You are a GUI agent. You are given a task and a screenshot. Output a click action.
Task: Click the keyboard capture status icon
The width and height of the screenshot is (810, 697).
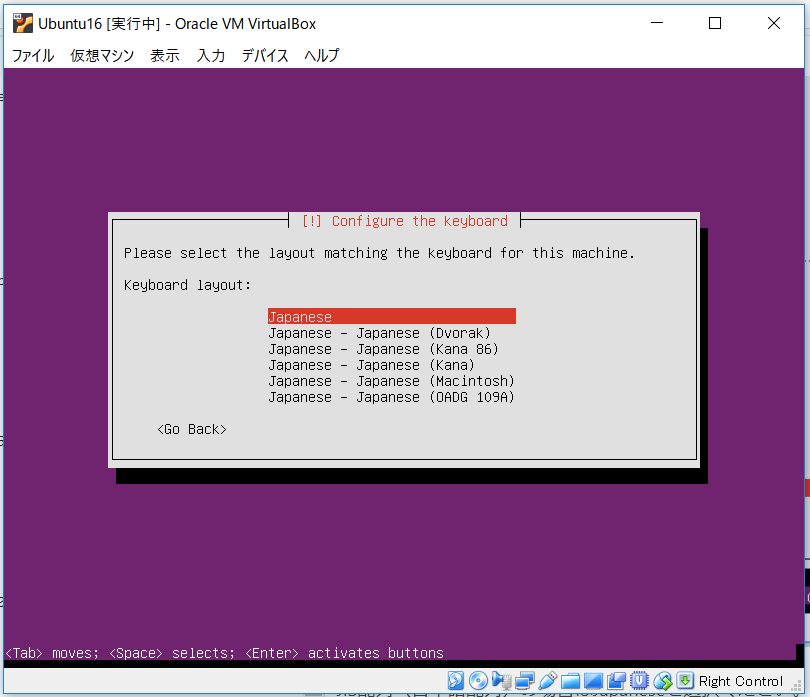tap(684, 681)
